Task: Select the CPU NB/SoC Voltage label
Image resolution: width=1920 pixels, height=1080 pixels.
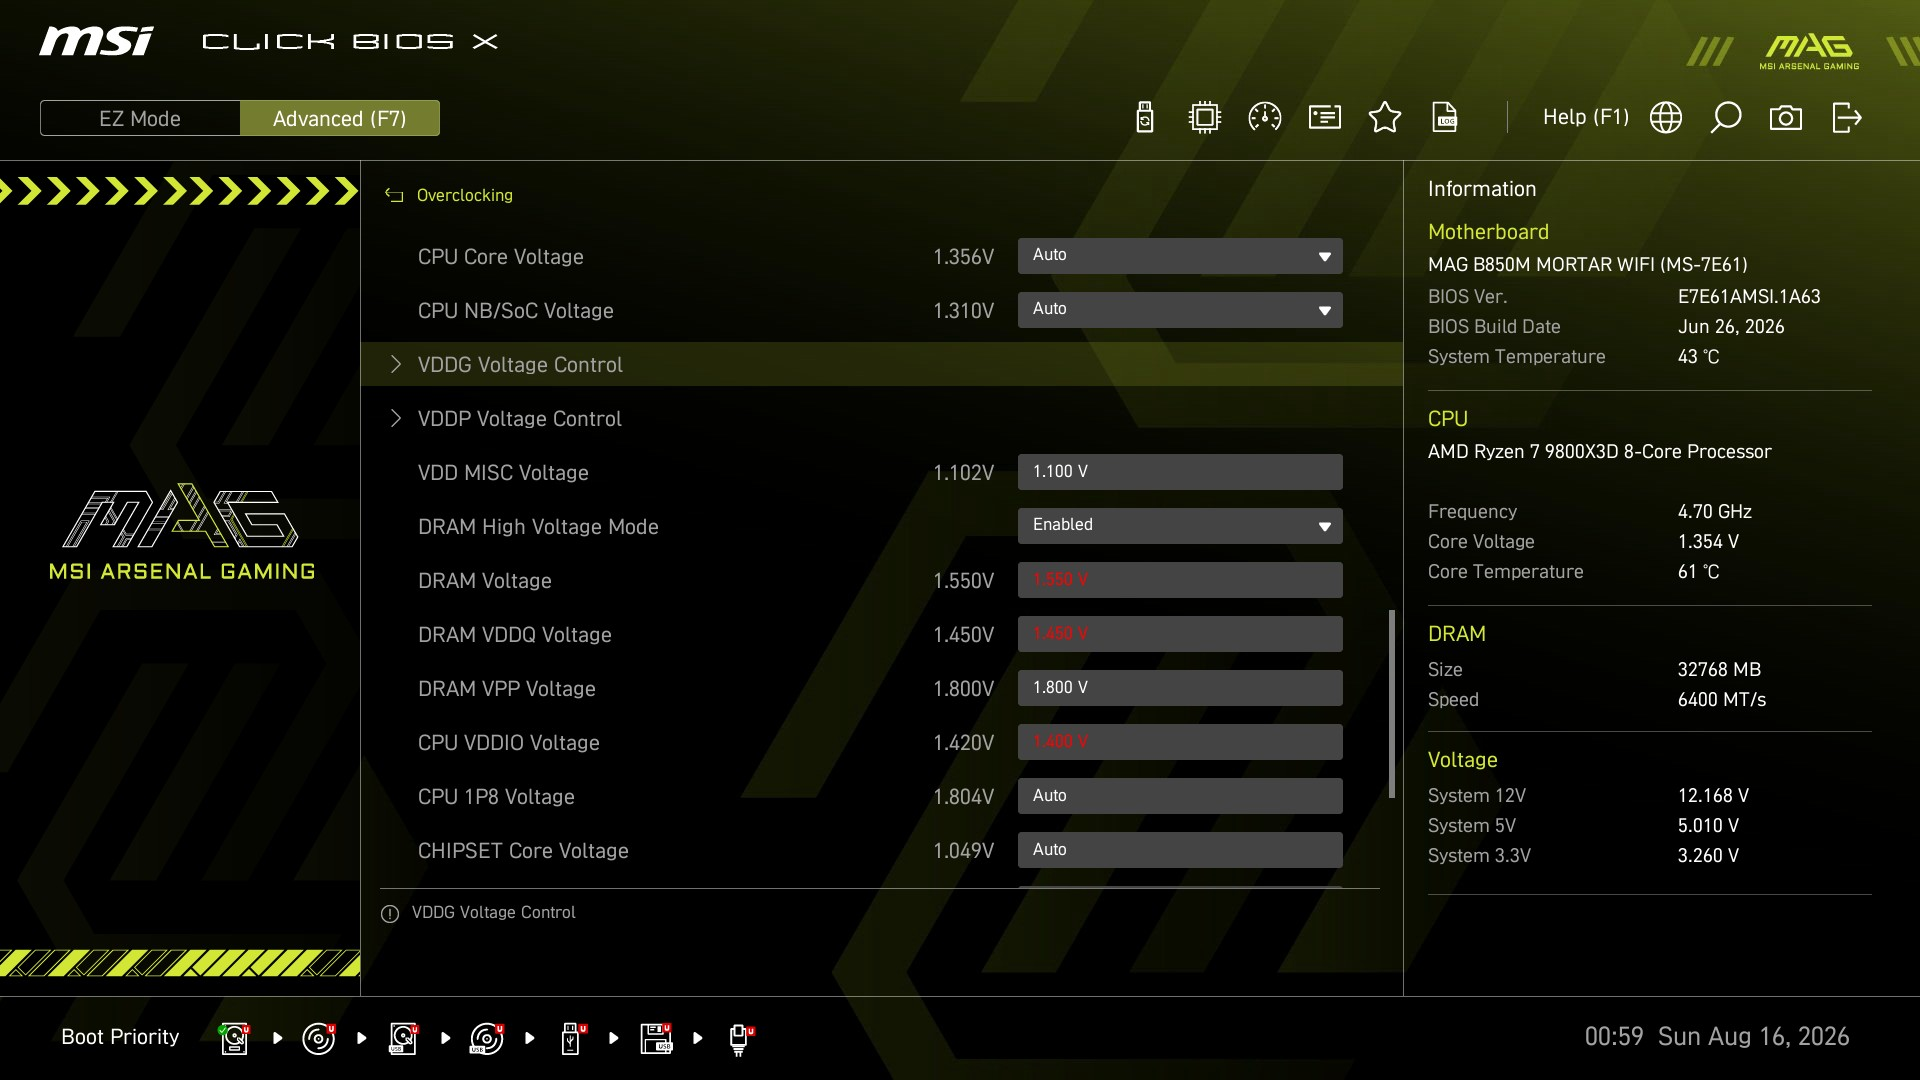Action: tap(515, 311)
